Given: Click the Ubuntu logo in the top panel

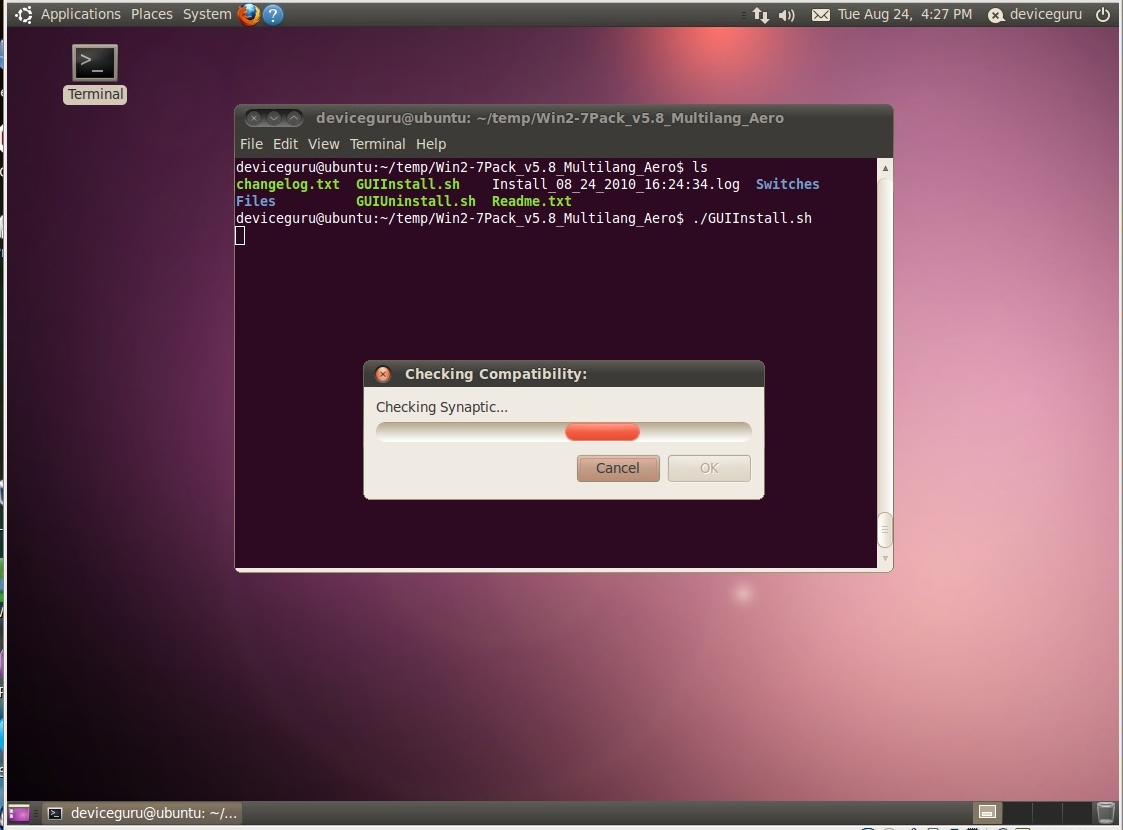Looking at the screenshot, I should pos(24,14).
